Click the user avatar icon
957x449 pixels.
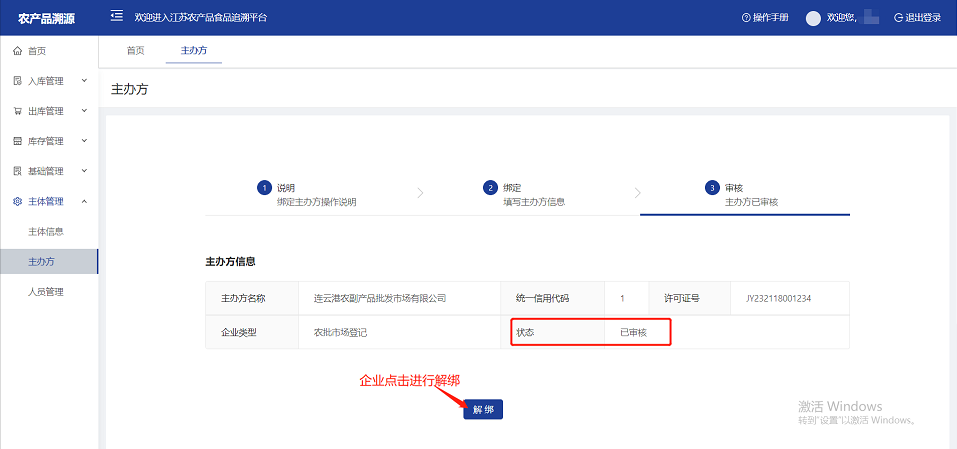click(813, 18)
